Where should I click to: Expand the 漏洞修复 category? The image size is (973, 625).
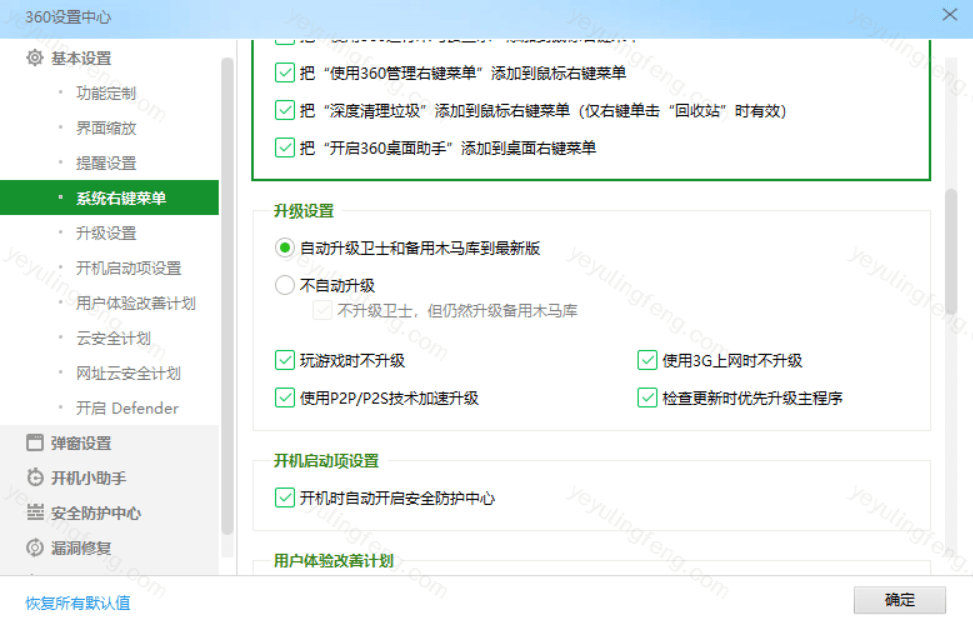81,548
